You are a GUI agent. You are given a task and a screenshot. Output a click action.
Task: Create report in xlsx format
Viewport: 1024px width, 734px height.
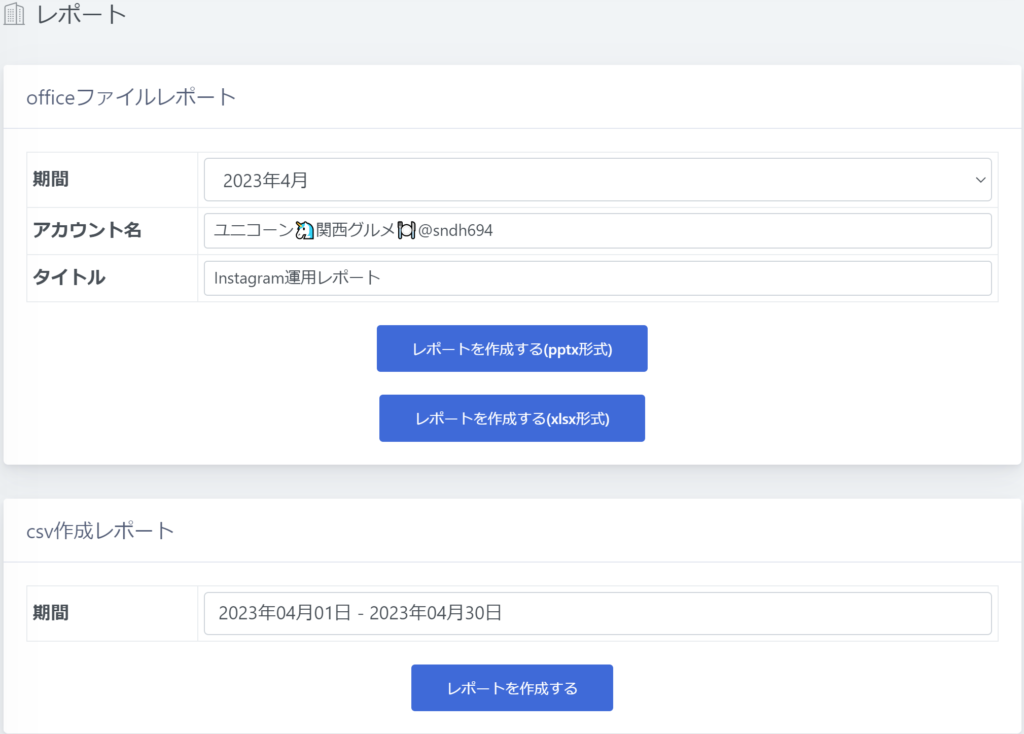pos(512,418)
